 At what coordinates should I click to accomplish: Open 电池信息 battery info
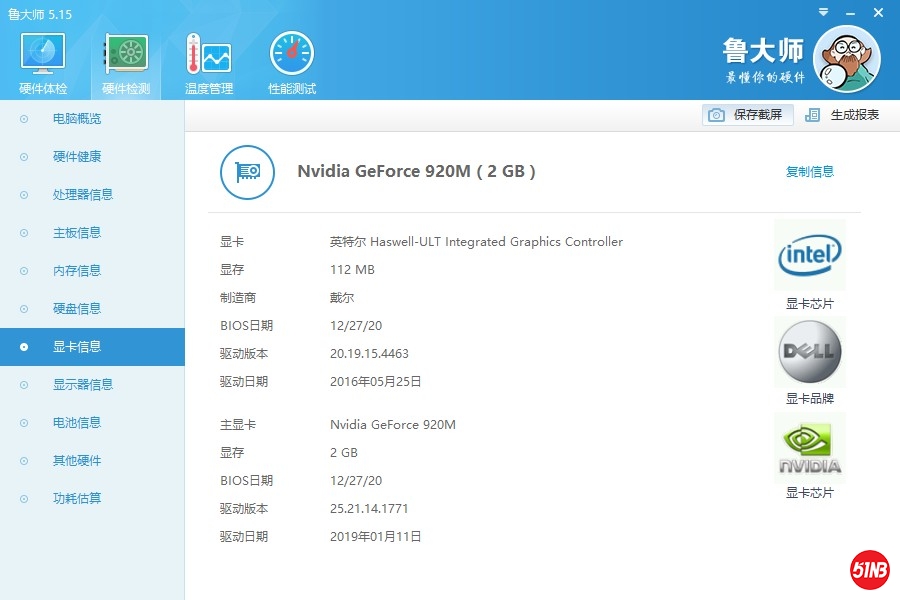coord(77,423)
